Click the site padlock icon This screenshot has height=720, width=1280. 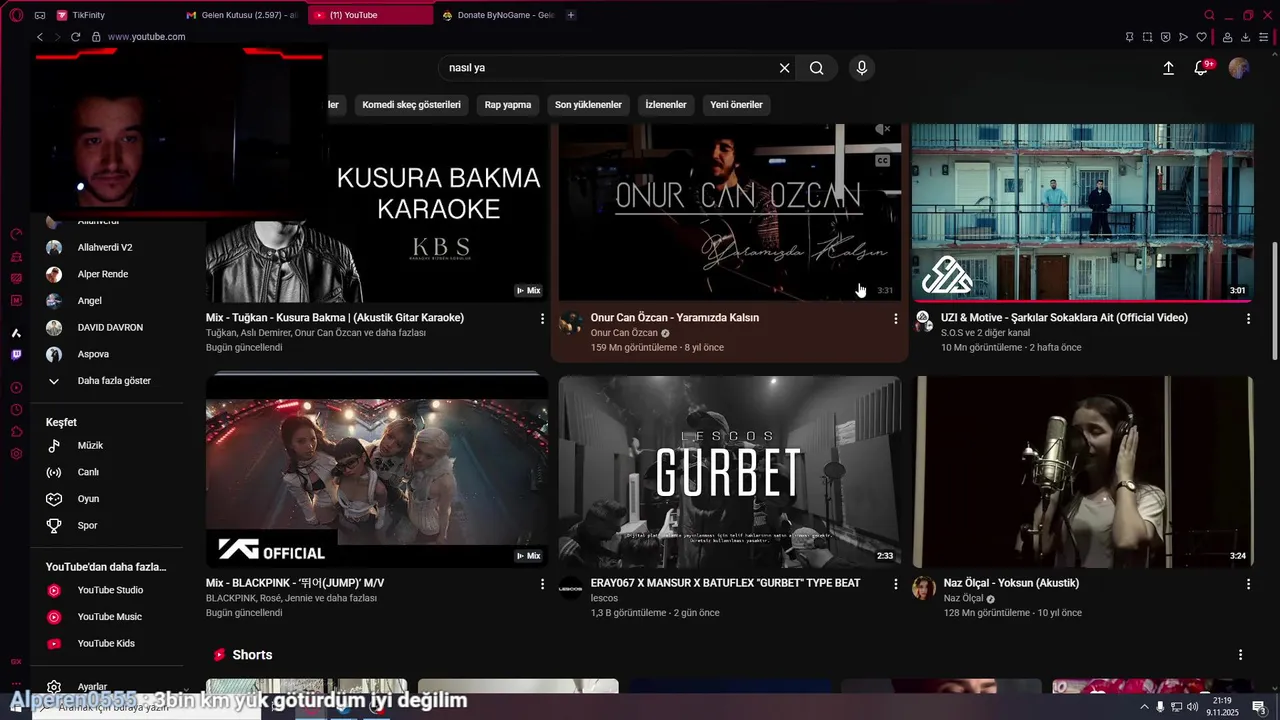[x=96, y=37]
